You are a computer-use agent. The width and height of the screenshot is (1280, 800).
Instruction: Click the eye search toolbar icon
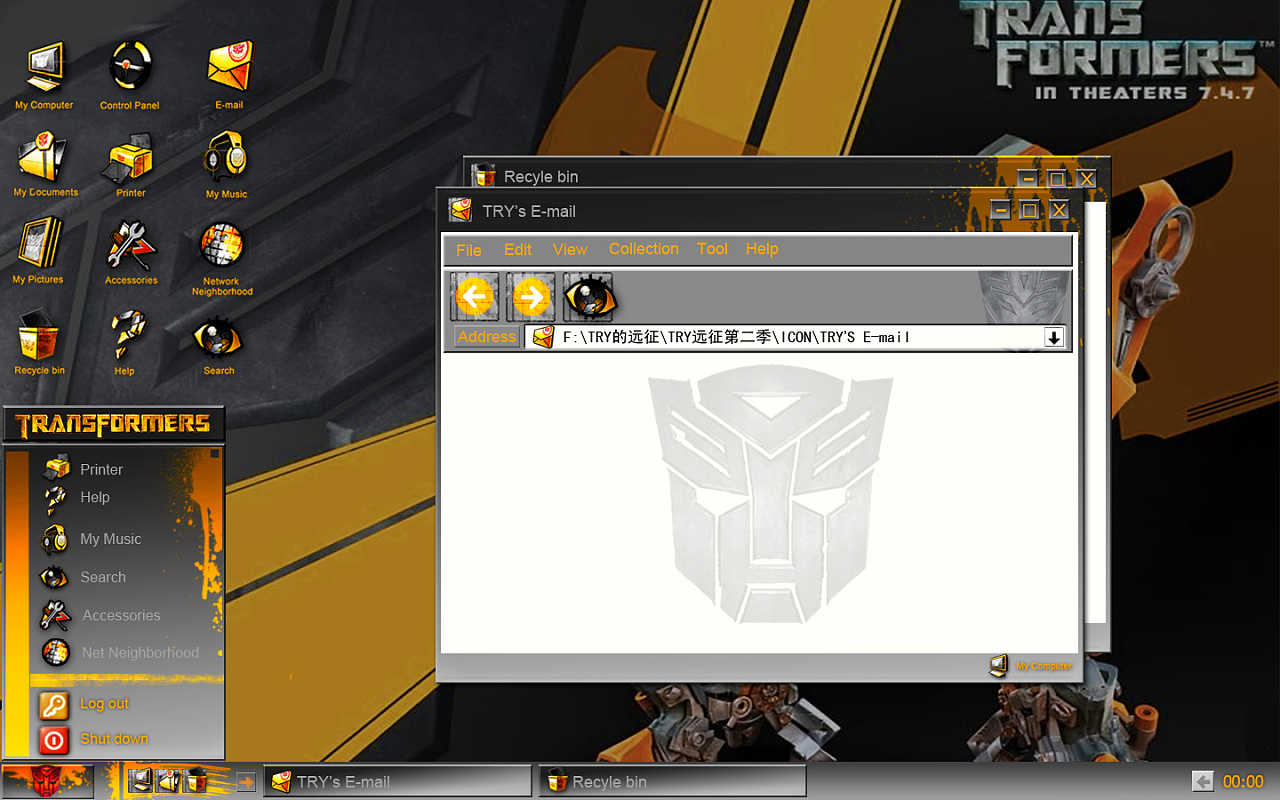[589, 297]
